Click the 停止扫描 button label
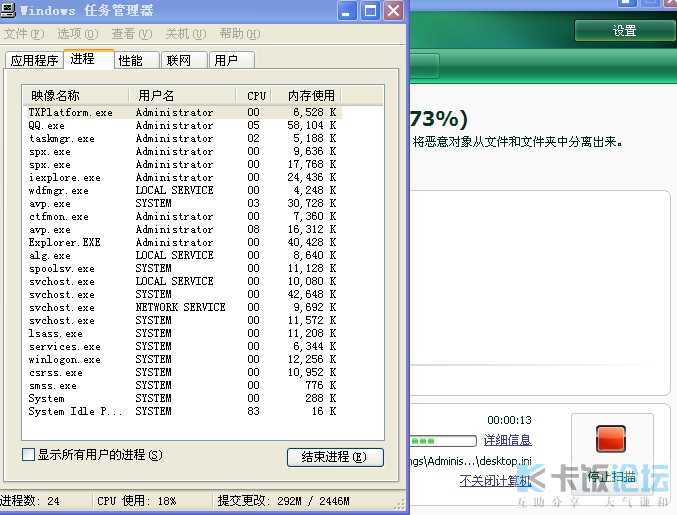Image resolution: width=677 pixels, height=515 pixels. [x=612, y=477]
